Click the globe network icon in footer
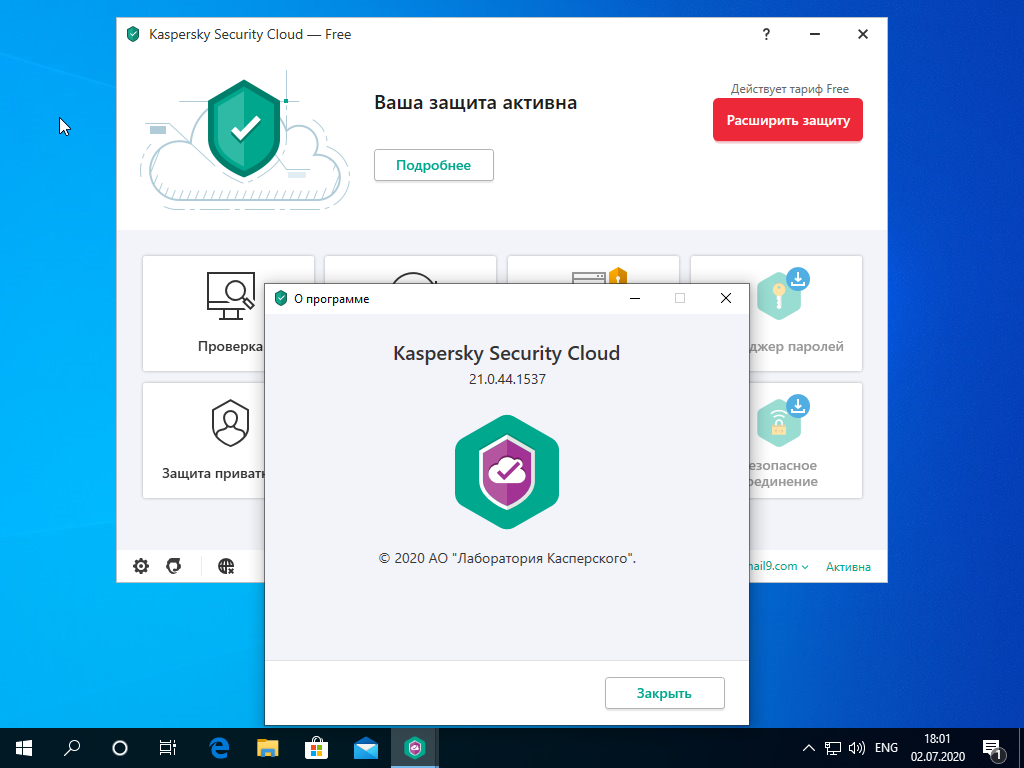 point(226,566)
